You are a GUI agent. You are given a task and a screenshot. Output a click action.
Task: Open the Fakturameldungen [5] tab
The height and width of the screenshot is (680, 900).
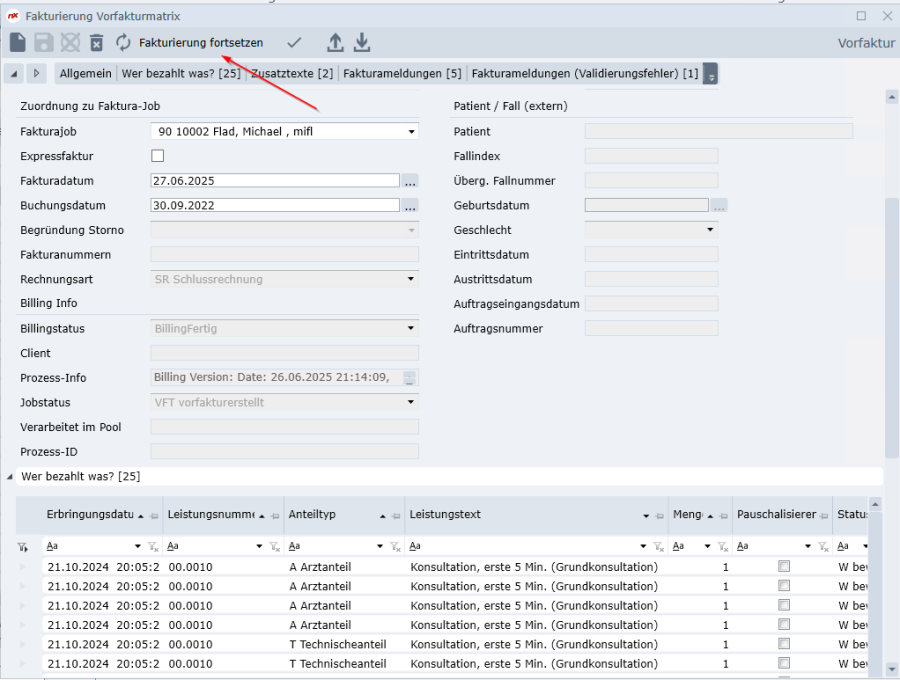pyautogui.click(x=402, y=74)
